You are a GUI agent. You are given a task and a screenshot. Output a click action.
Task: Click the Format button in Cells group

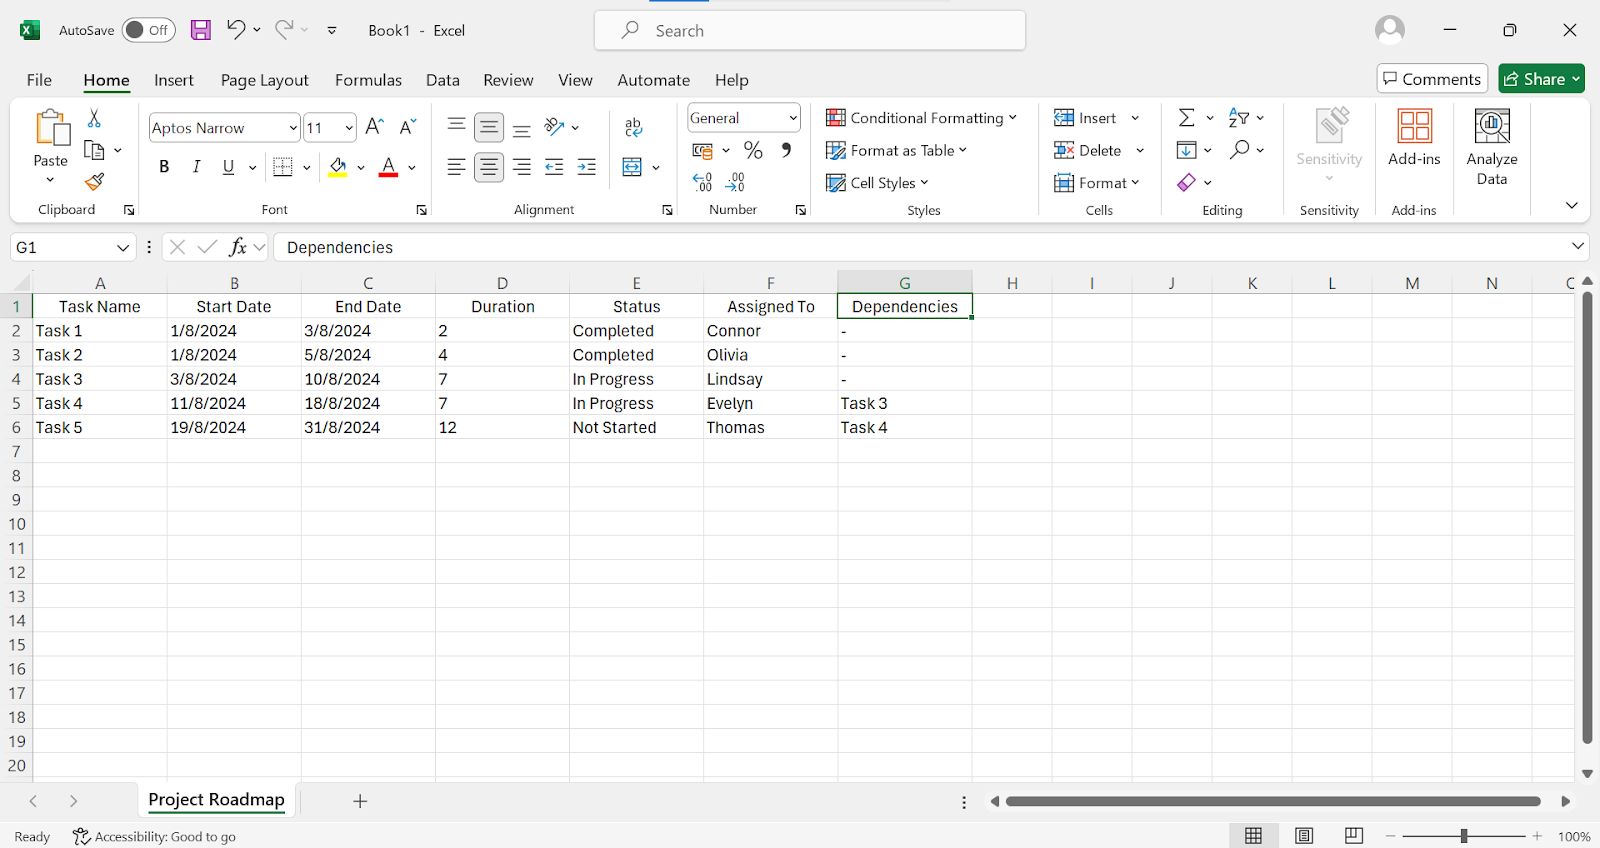point(1096,183)
